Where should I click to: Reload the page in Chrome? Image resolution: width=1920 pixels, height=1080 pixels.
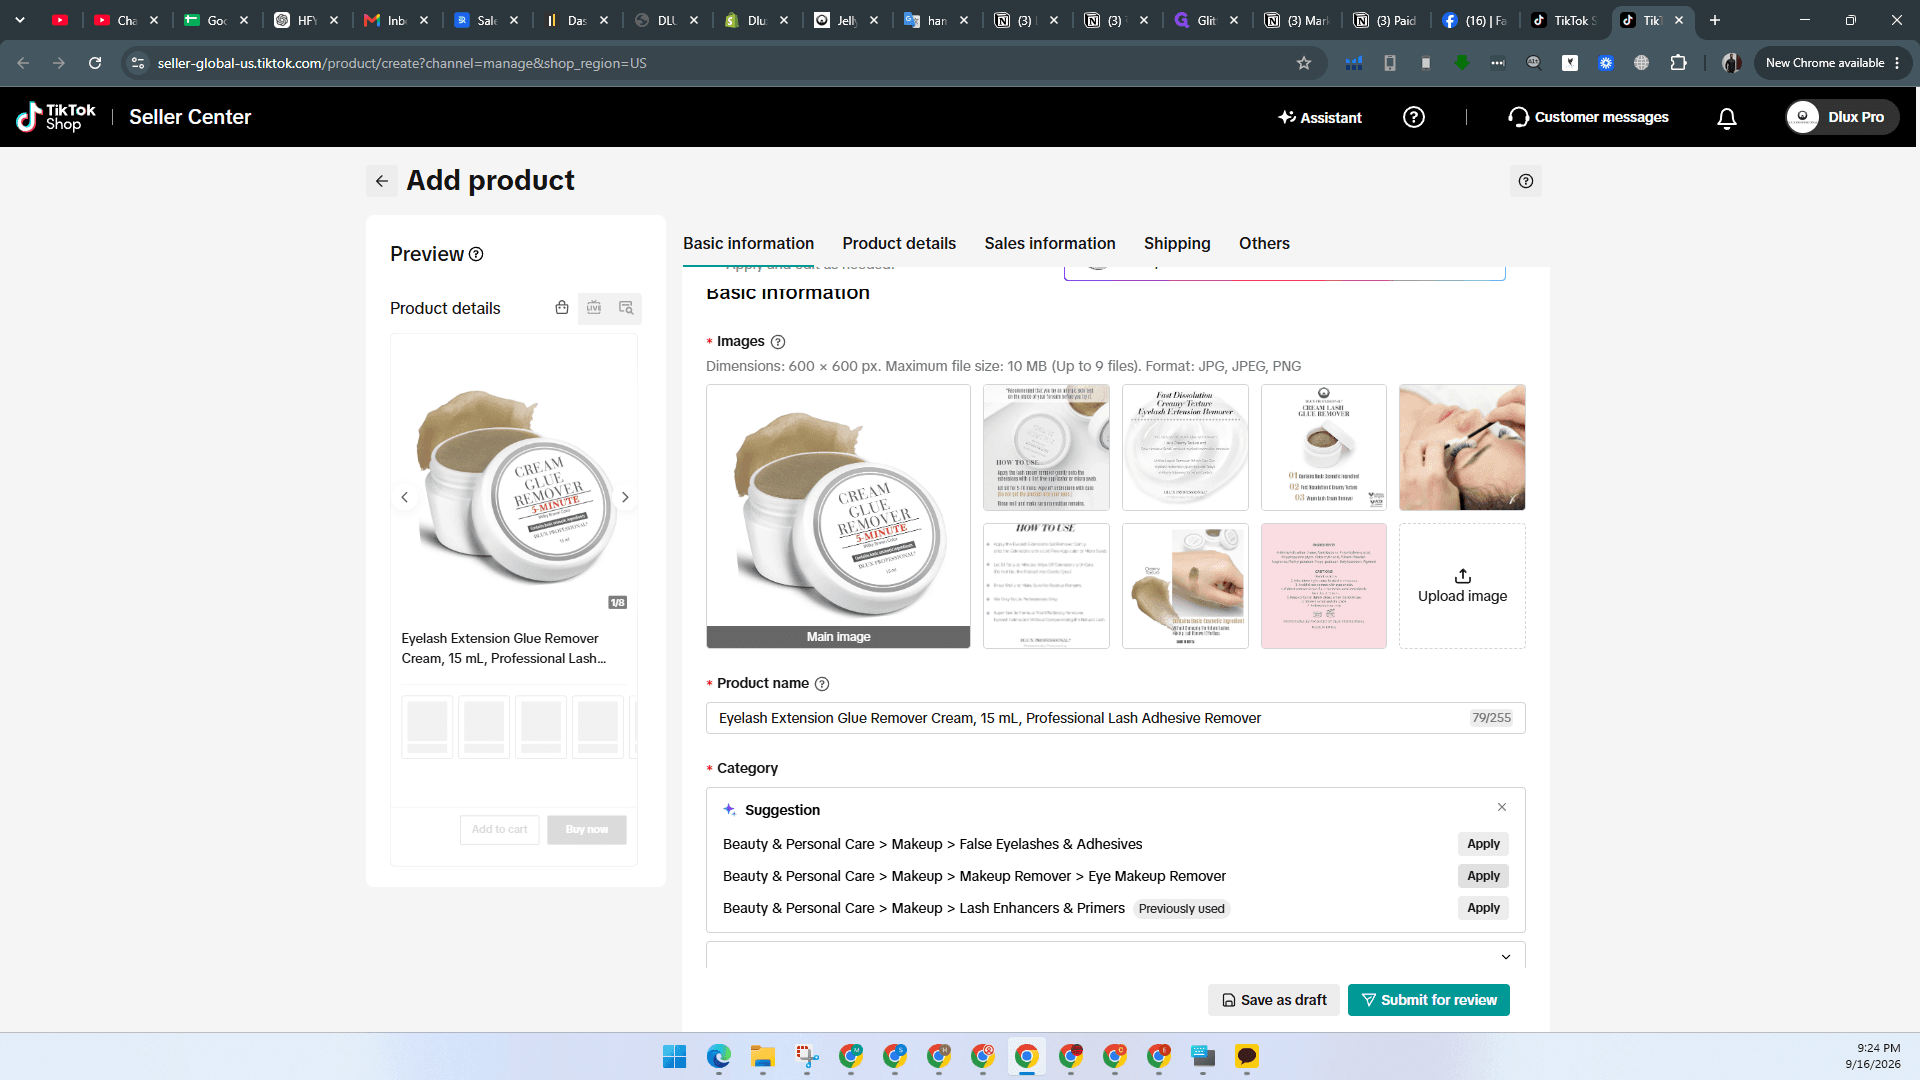[95, 63]
